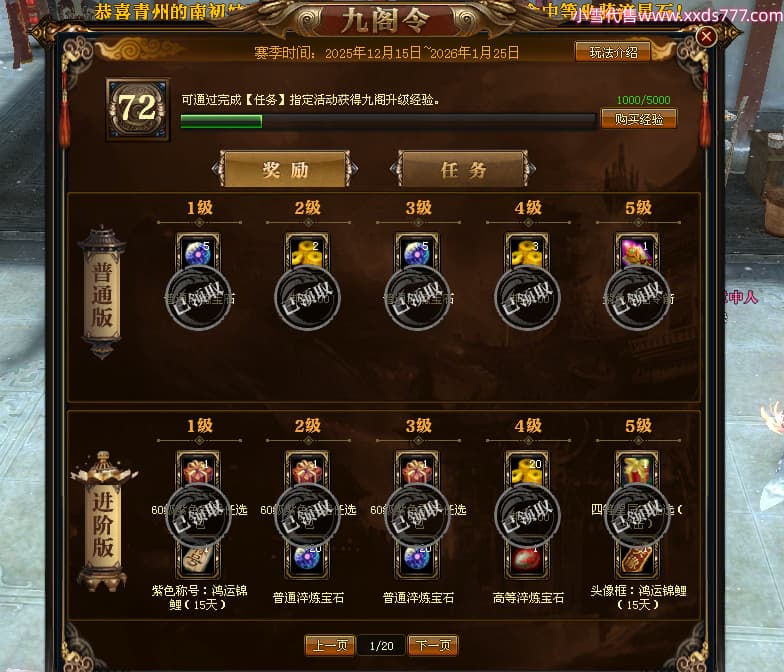The height and width of the screenshot is (672, 784).
Task: Switch to the 奖励 tab
Action: tap(285, 170)
